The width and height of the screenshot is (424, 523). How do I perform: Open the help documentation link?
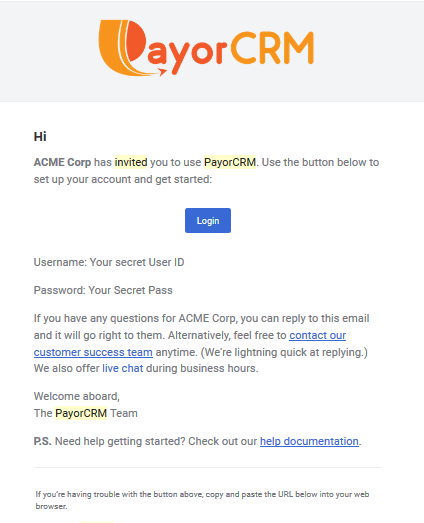pyautogui.click(x=309, y=441)
